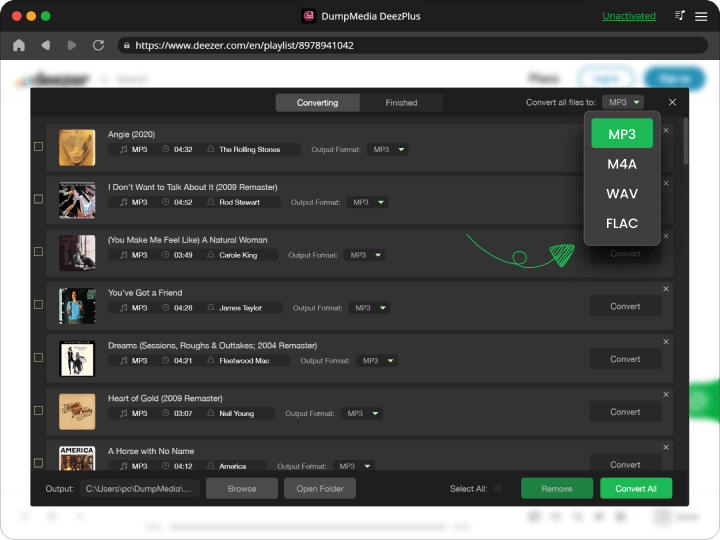
Task: Open the hamburger menu
Action: pos(701,17)
